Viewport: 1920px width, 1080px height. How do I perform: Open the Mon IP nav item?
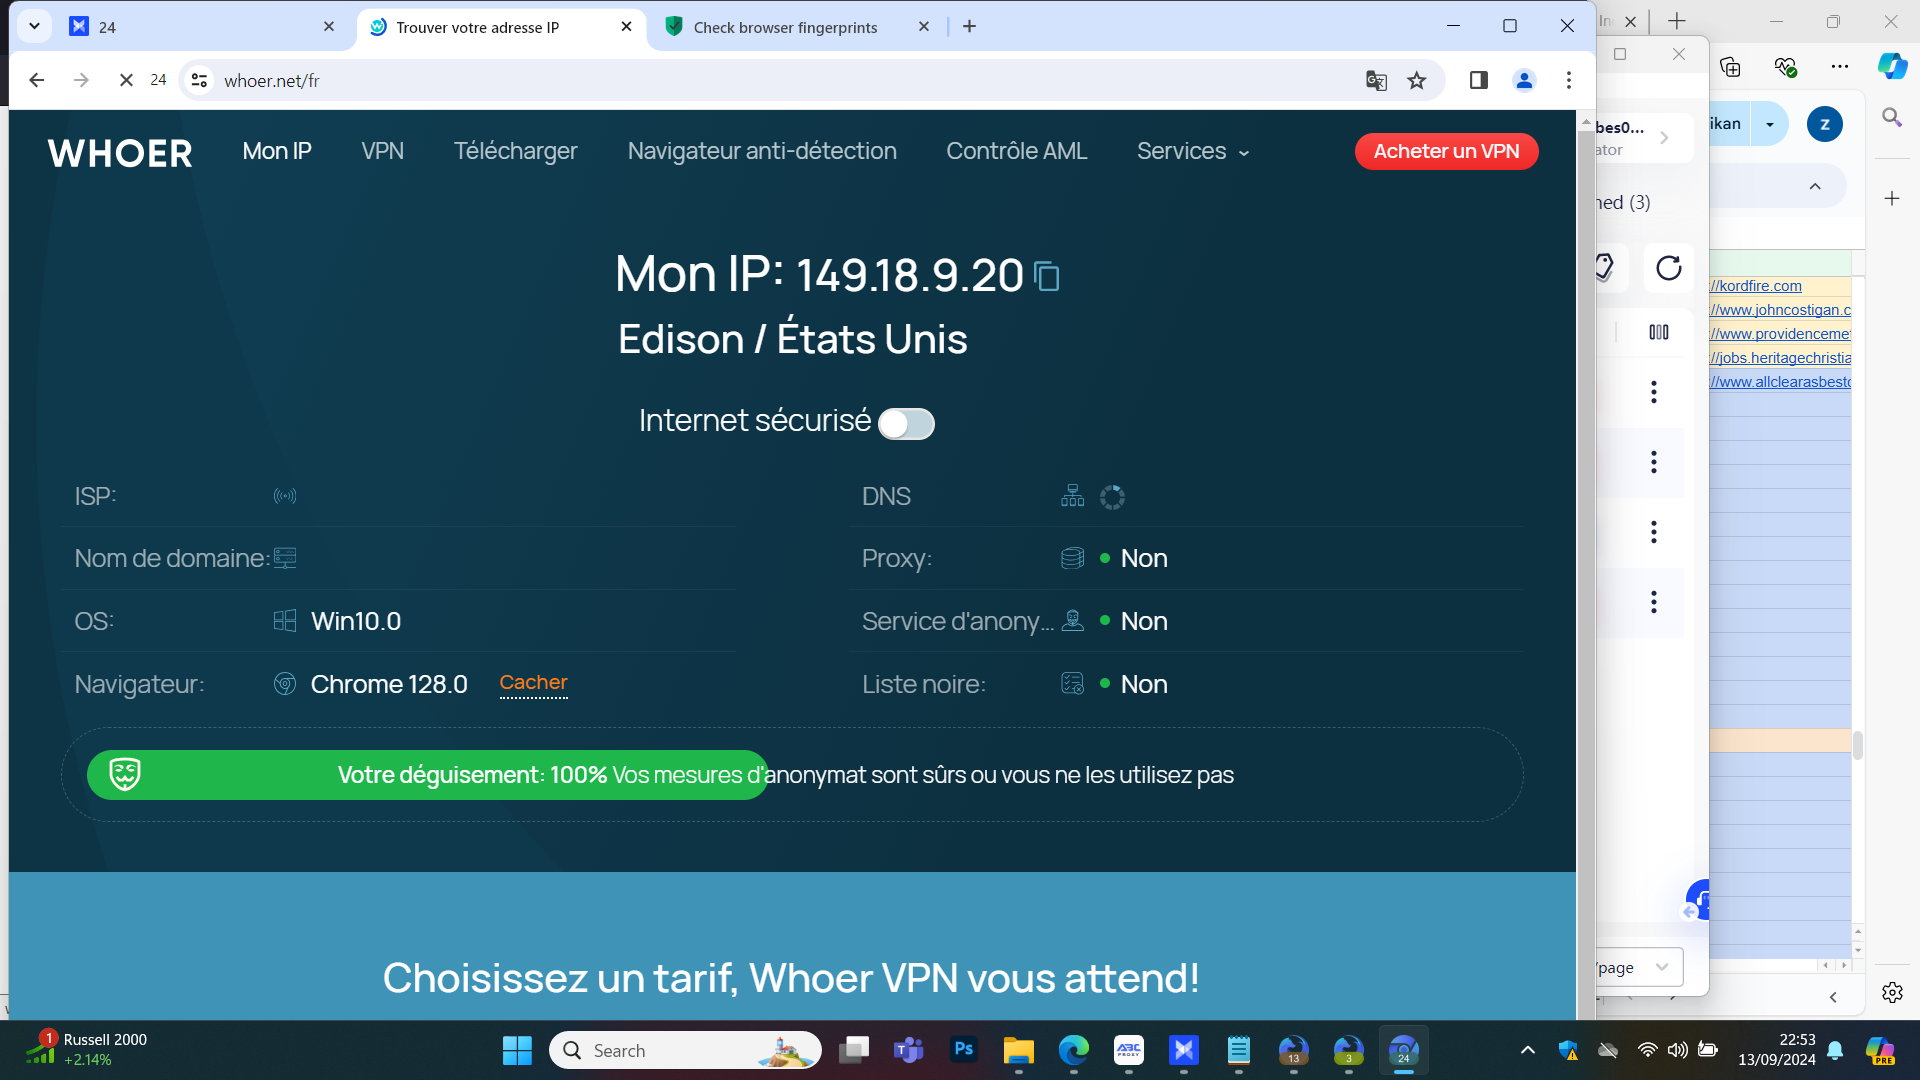coord(277,151)
